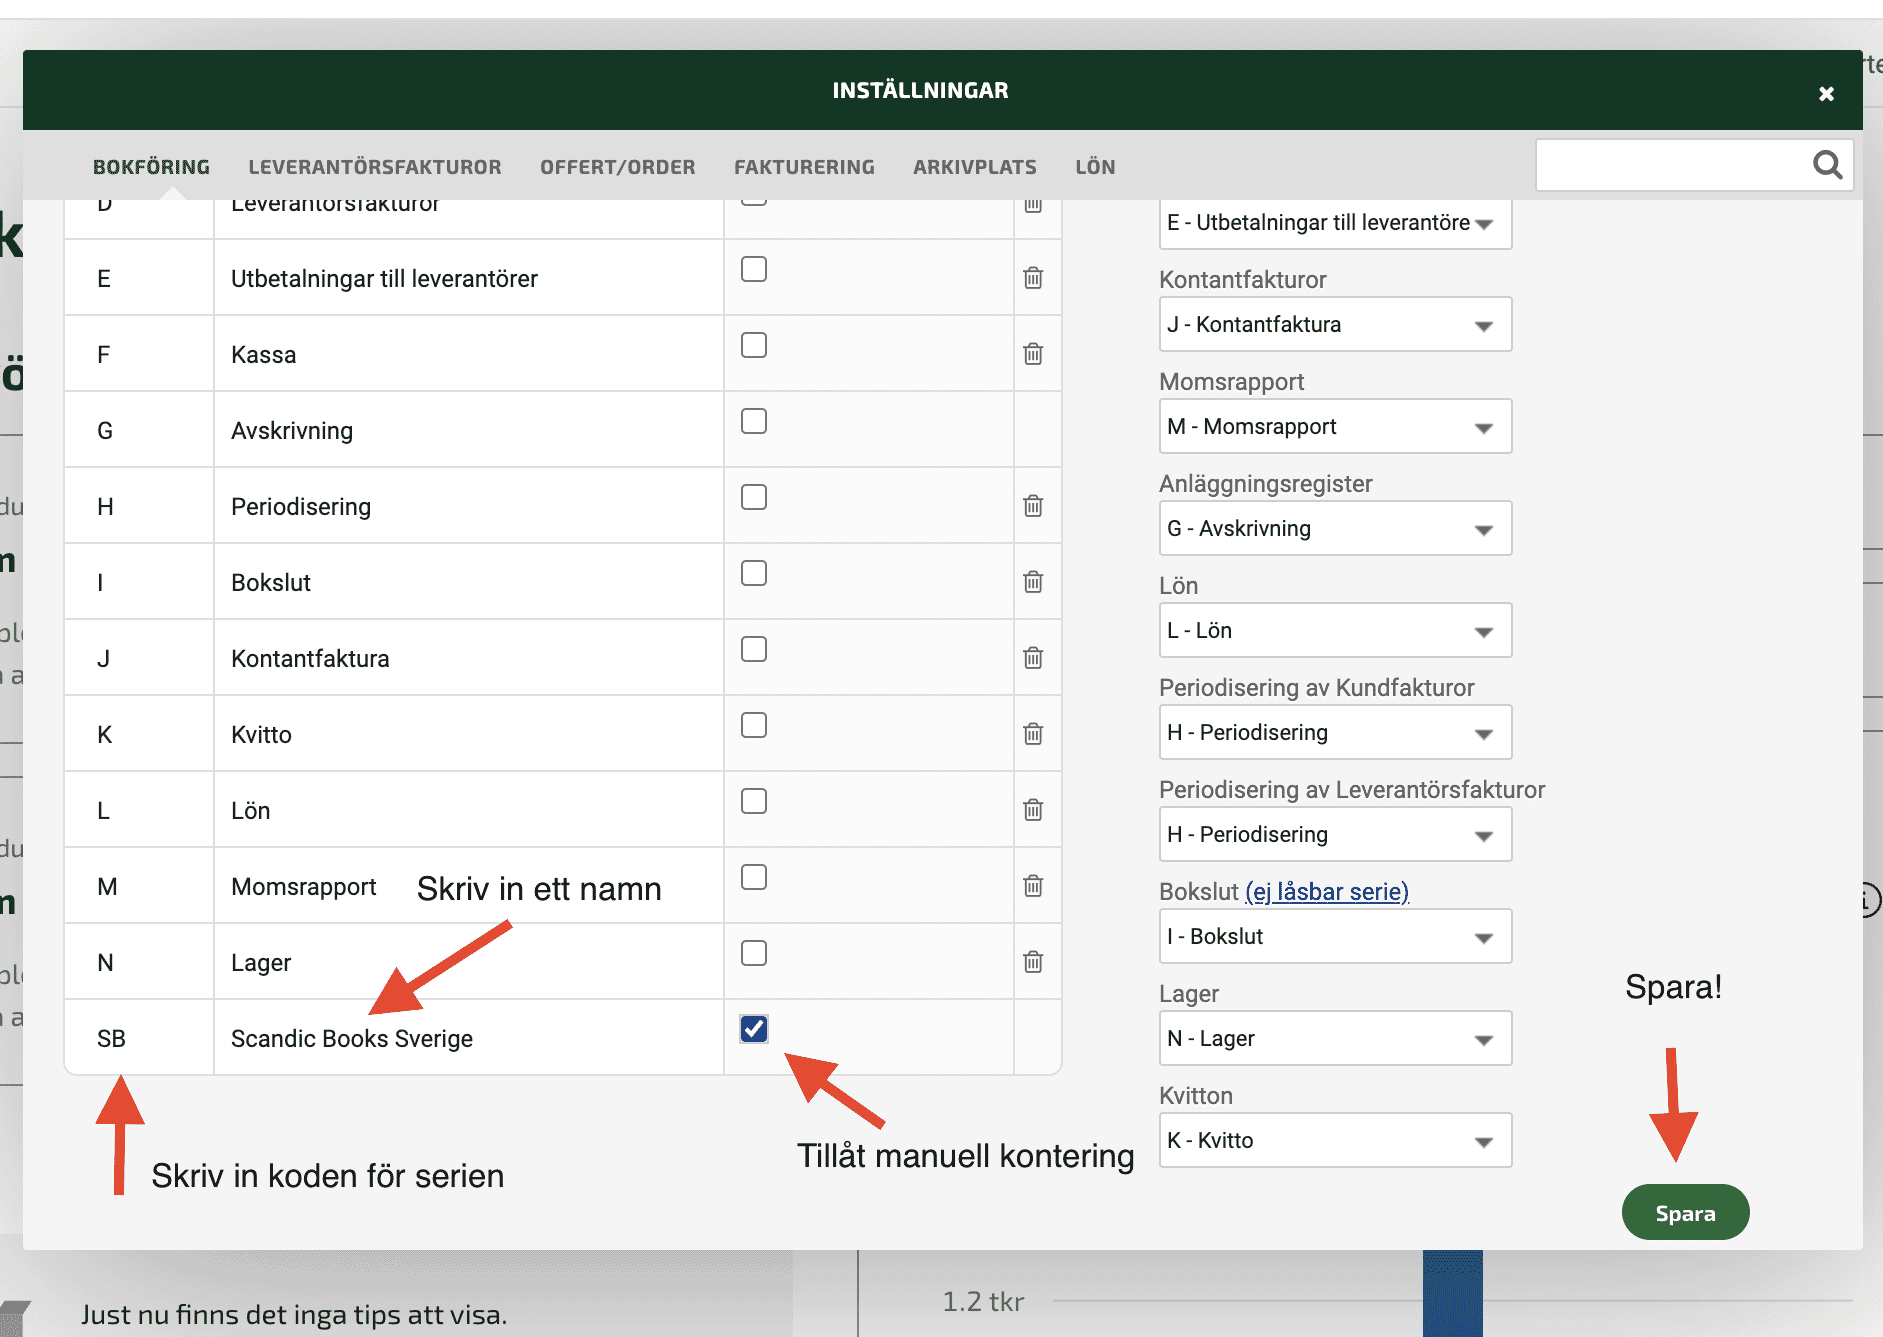Viewport: 1883px width, 1337px height.
Task: Click series code N cell
Action: (139, 962)
